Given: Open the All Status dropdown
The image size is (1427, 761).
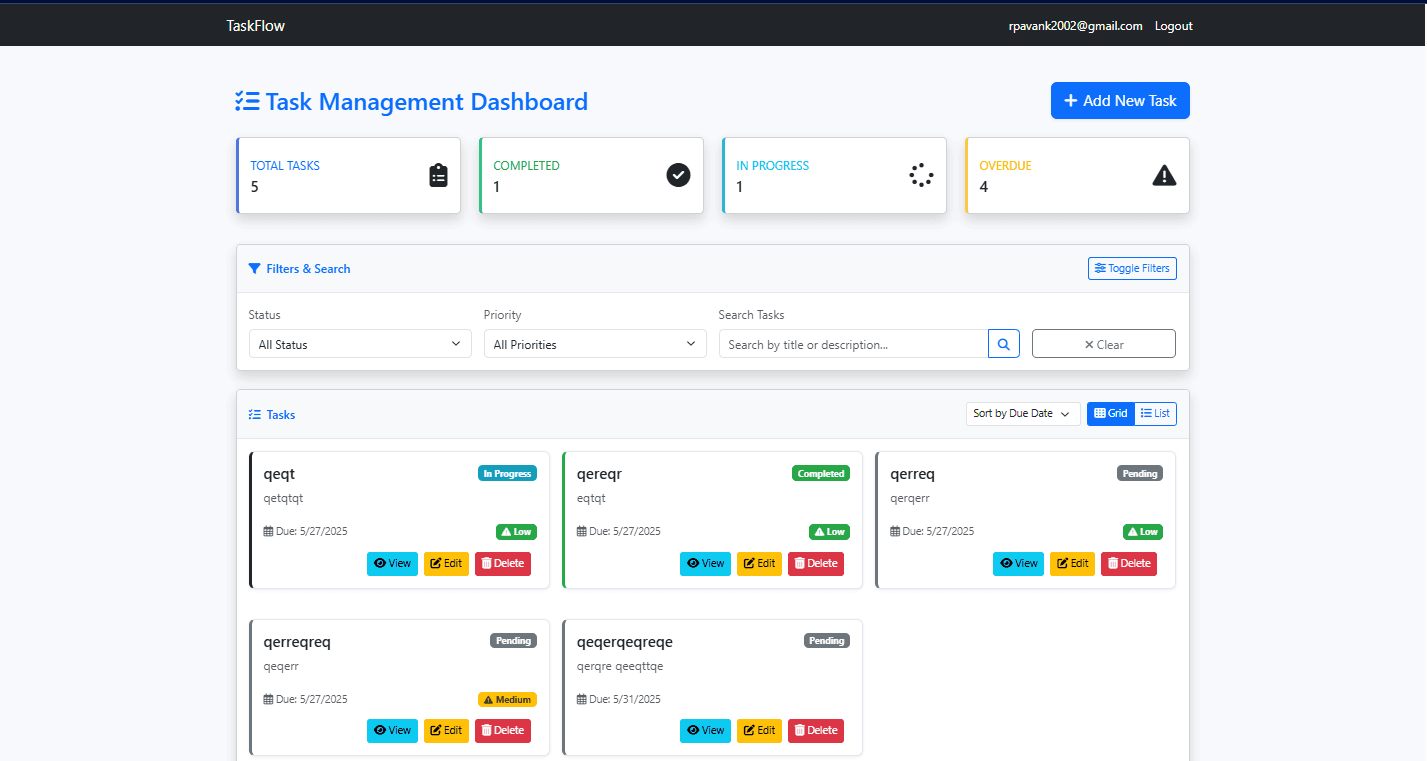Looking at the screenshot, I should [x=359, y=343].
